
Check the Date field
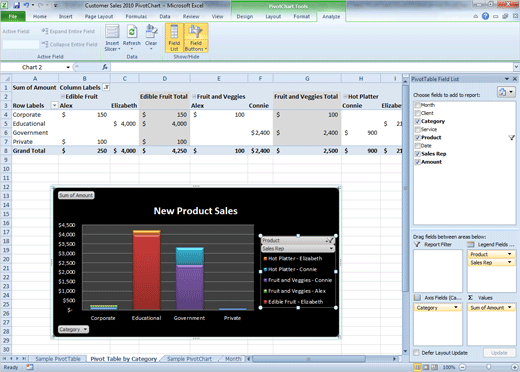[417, 146]
